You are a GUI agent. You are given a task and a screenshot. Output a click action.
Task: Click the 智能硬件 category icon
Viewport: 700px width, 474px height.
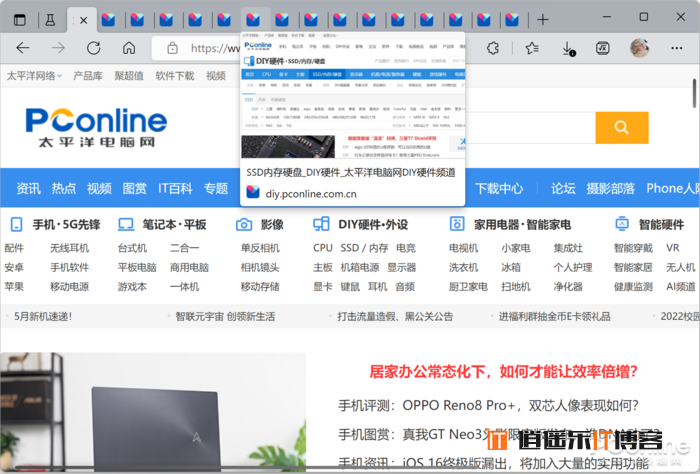pos(622,224)
